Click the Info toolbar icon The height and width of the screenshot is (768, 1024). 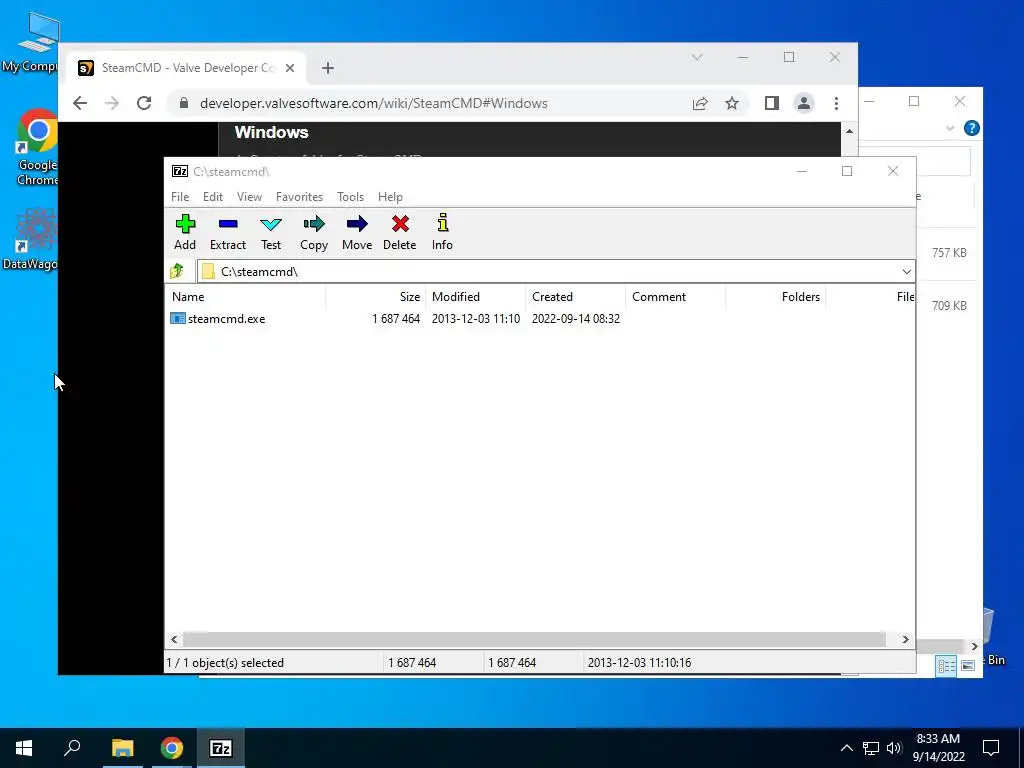pyautogui.click(x=442, y=232)
